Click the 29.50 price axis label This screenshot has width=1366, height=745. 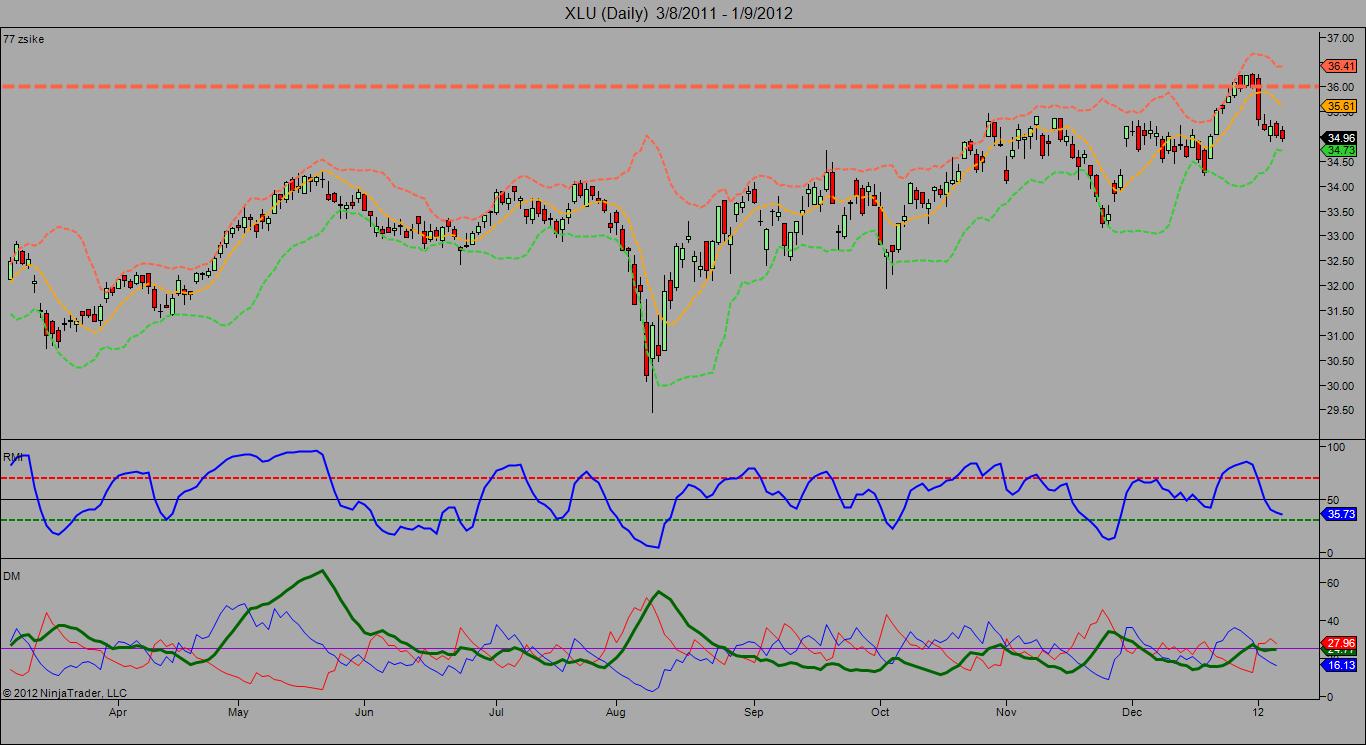point(1340,411)
